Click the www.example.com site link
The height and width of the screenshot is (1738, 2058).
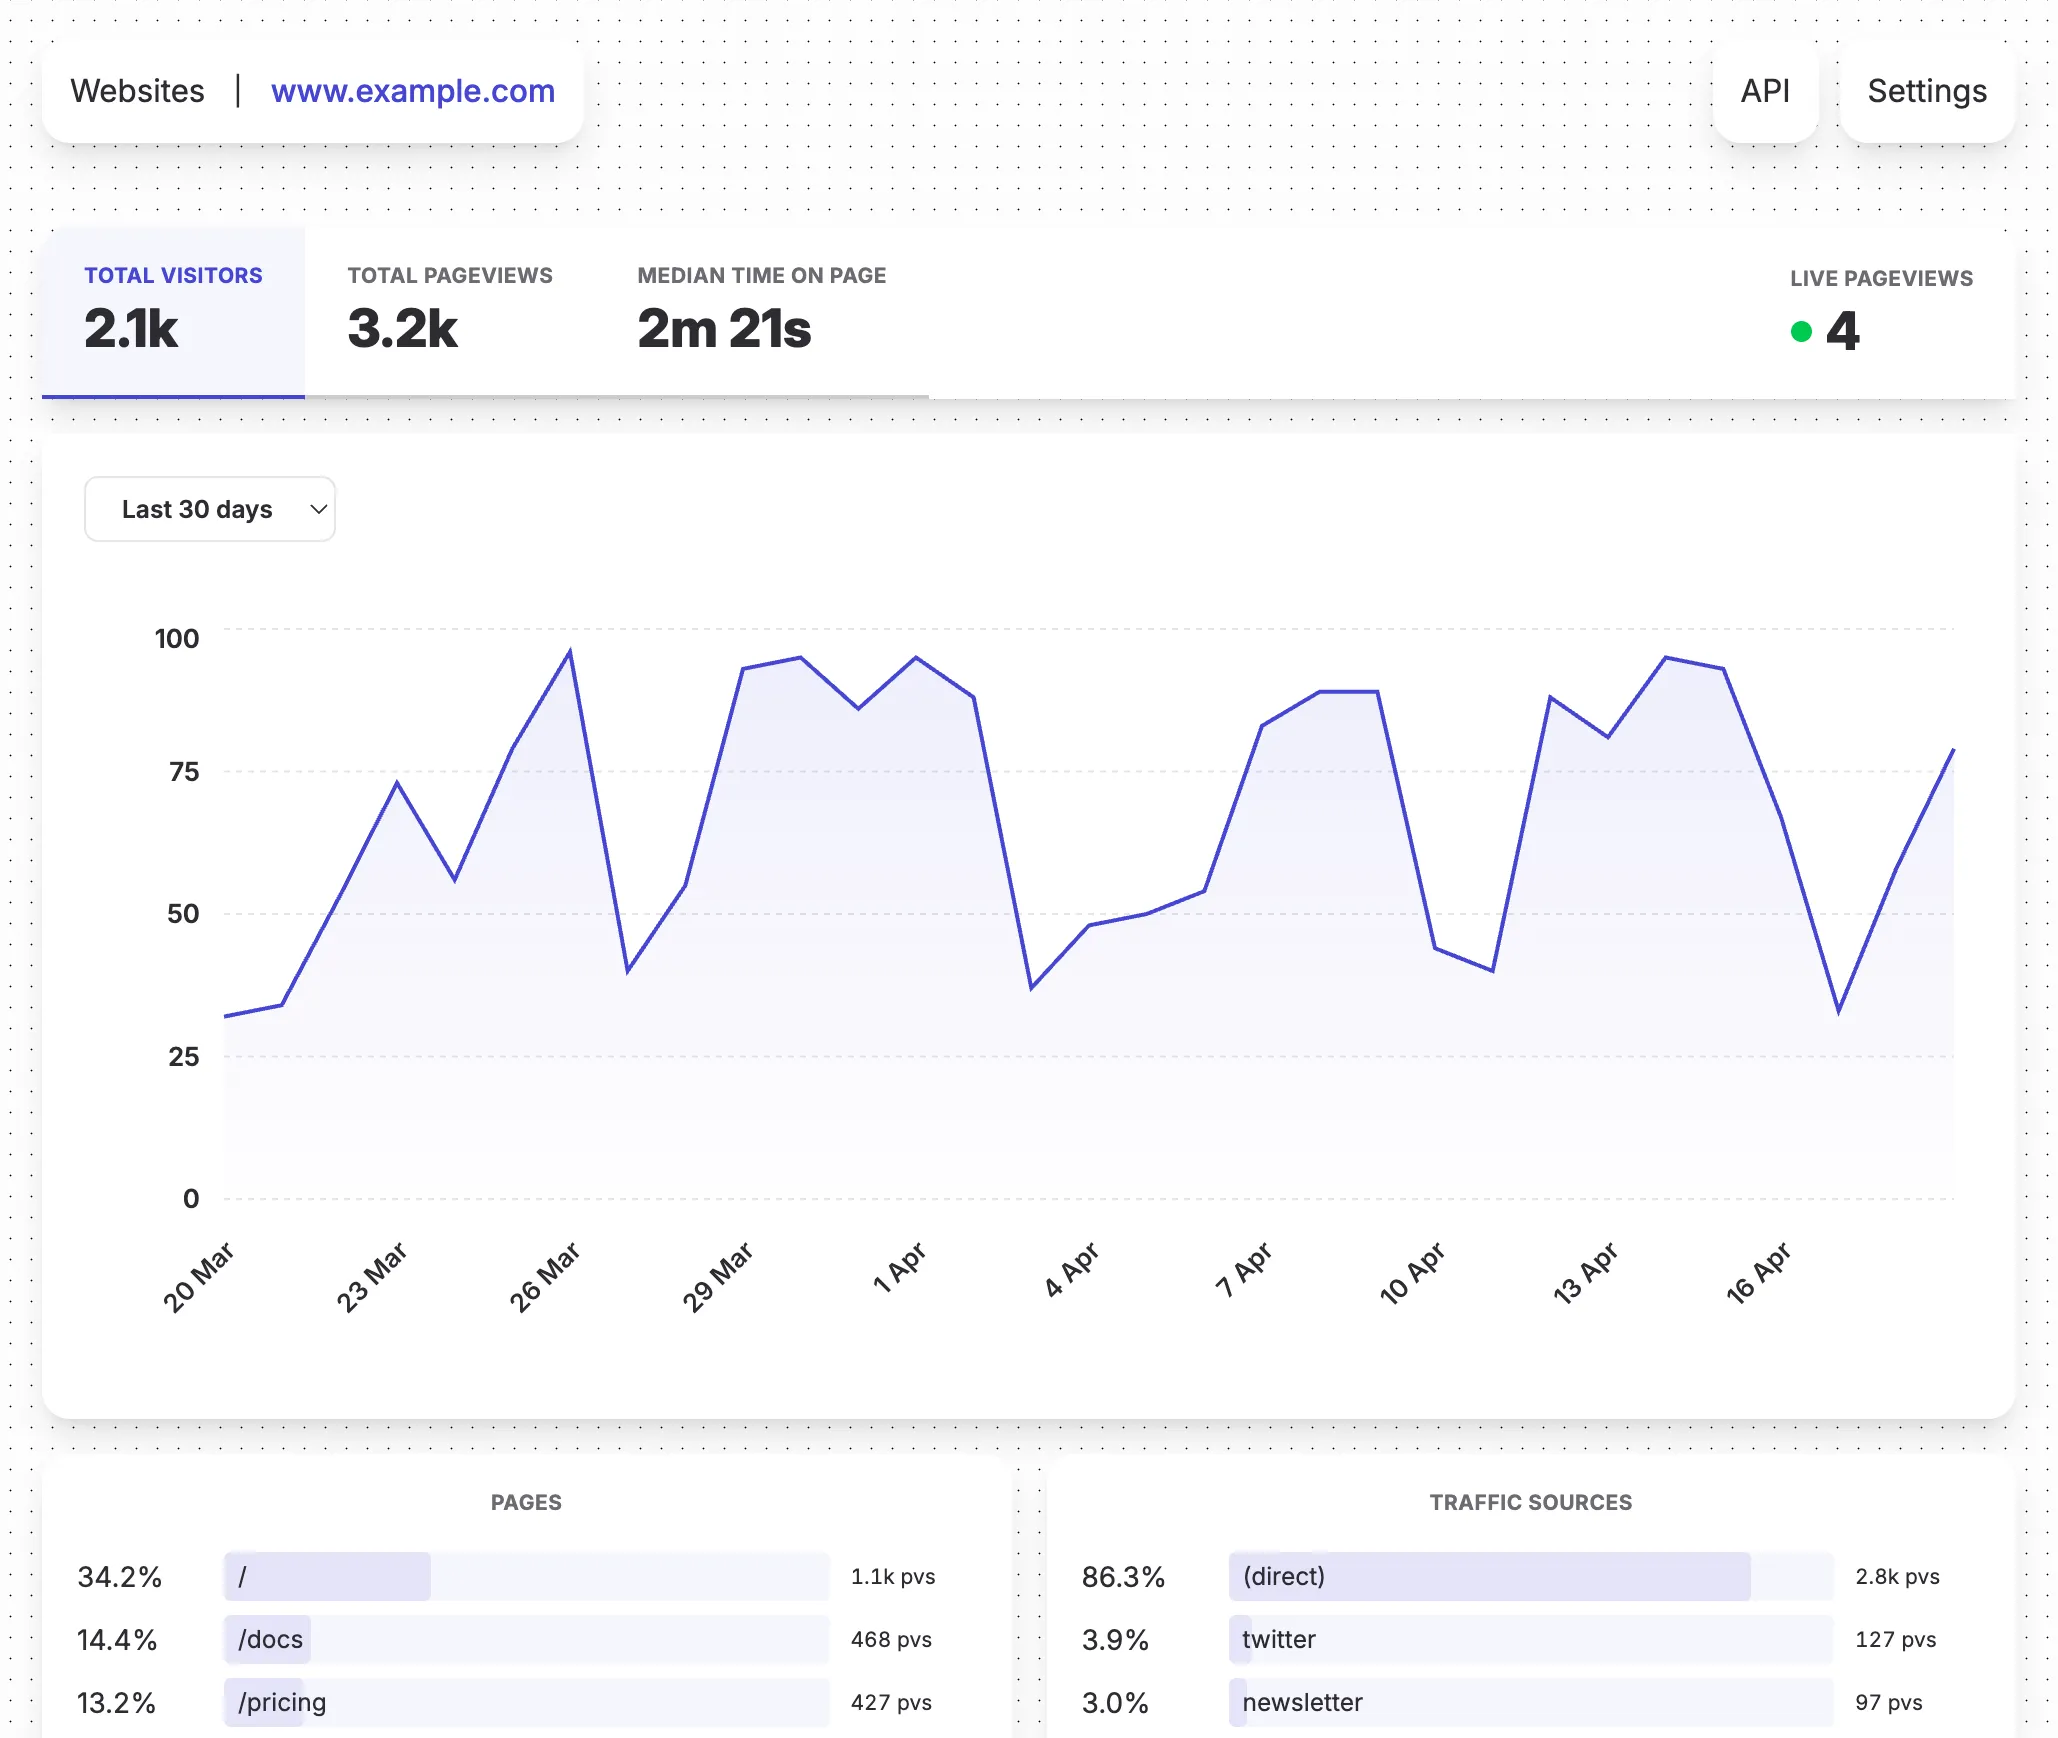pos(412,91)
